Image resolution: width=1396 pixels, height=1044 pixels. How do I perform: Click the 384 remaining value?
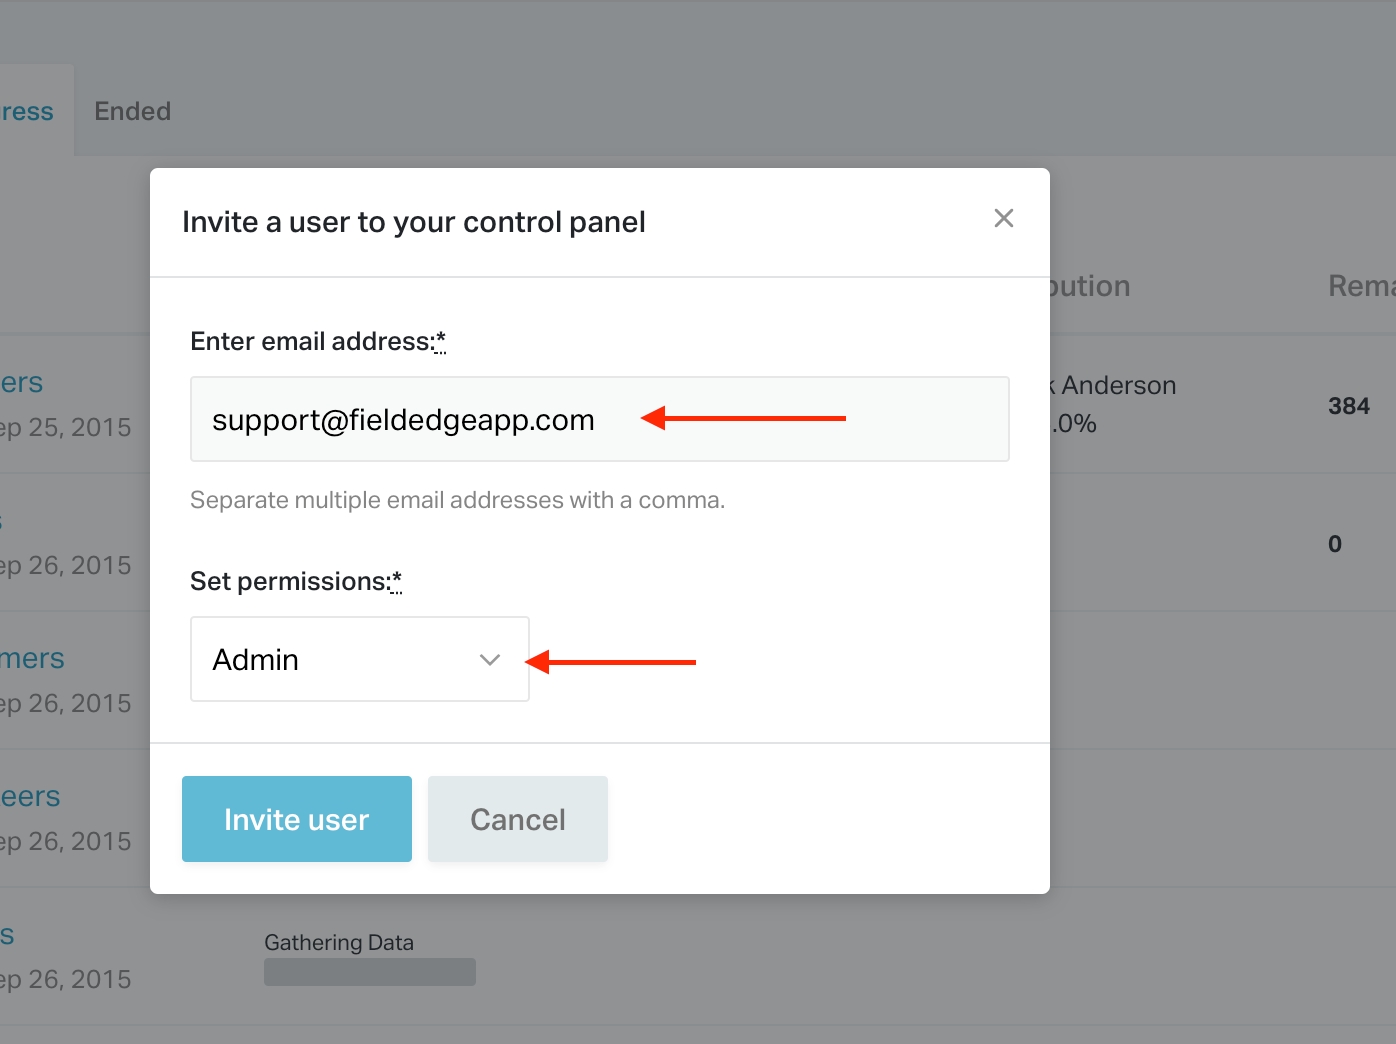(1348, 406)
